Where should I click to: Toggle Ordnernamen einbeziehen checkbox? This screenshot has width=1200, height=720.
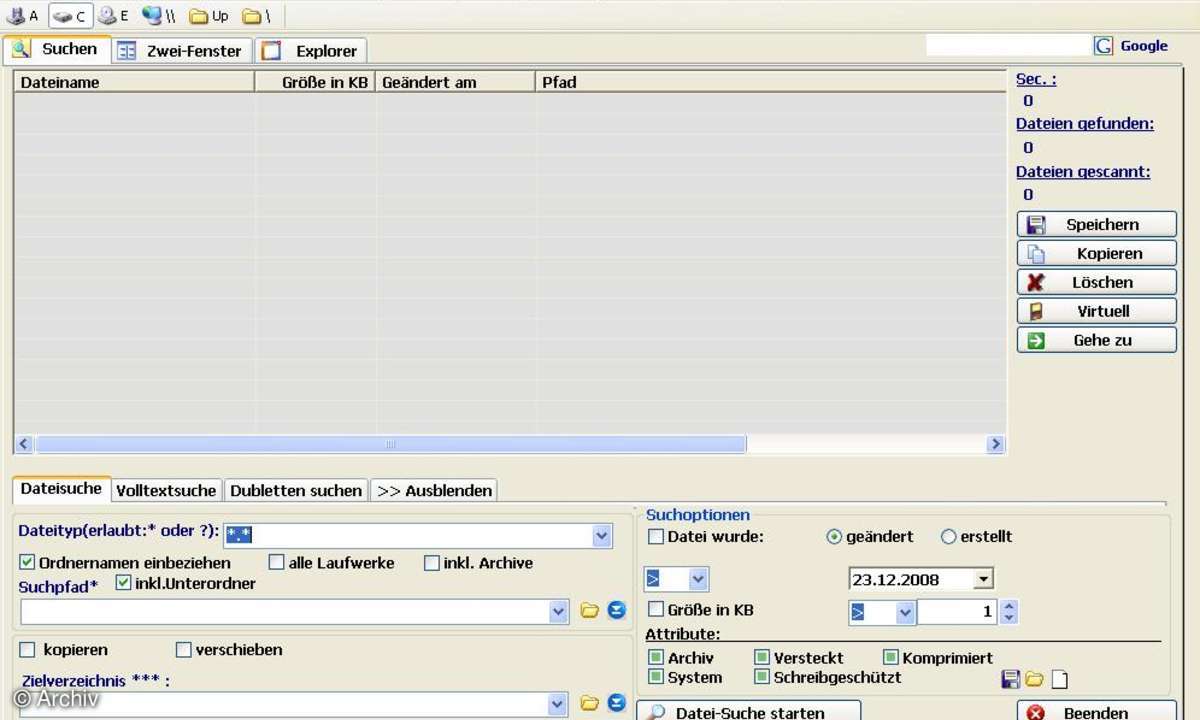tap(27, 563)
